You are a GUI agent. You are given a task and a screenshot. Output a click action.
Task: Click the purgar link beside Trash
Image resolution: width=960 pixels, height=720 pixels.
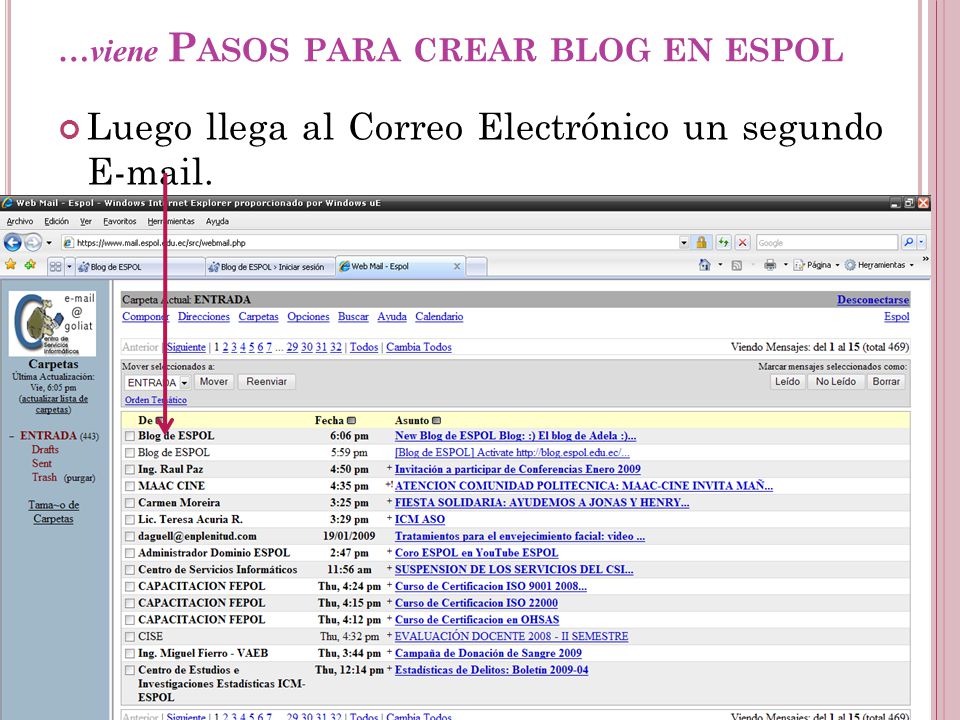[x=79, y=478]
